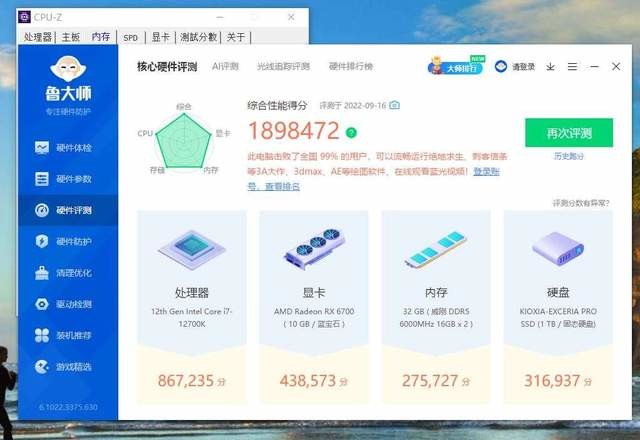Open 内存 tab in CPU-Z window
Viewport: 640px width, 440px height.
coord(101,37)
